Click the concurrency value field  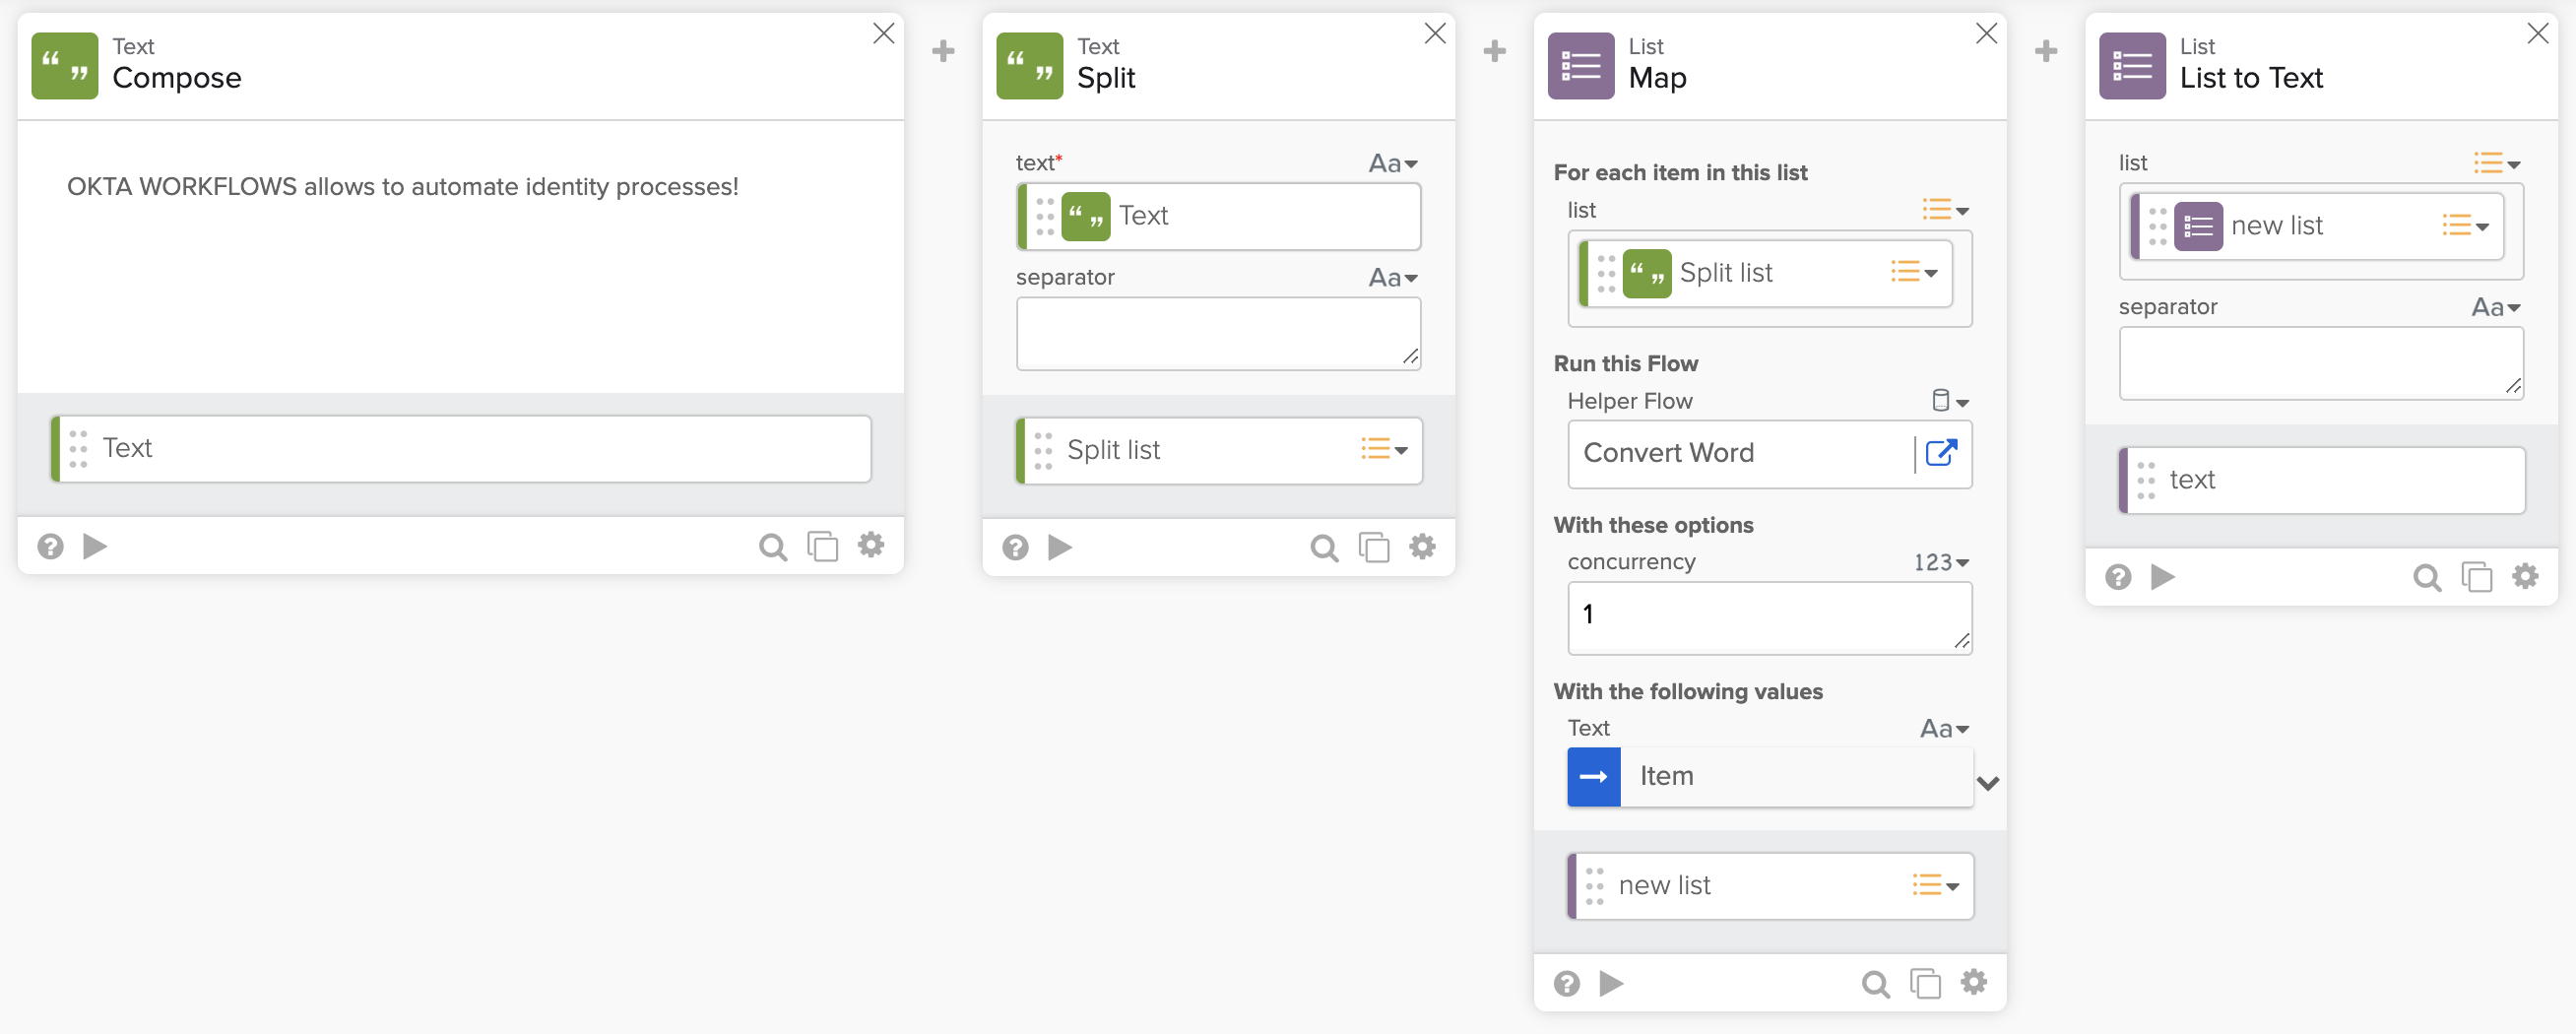(1768, 617)
